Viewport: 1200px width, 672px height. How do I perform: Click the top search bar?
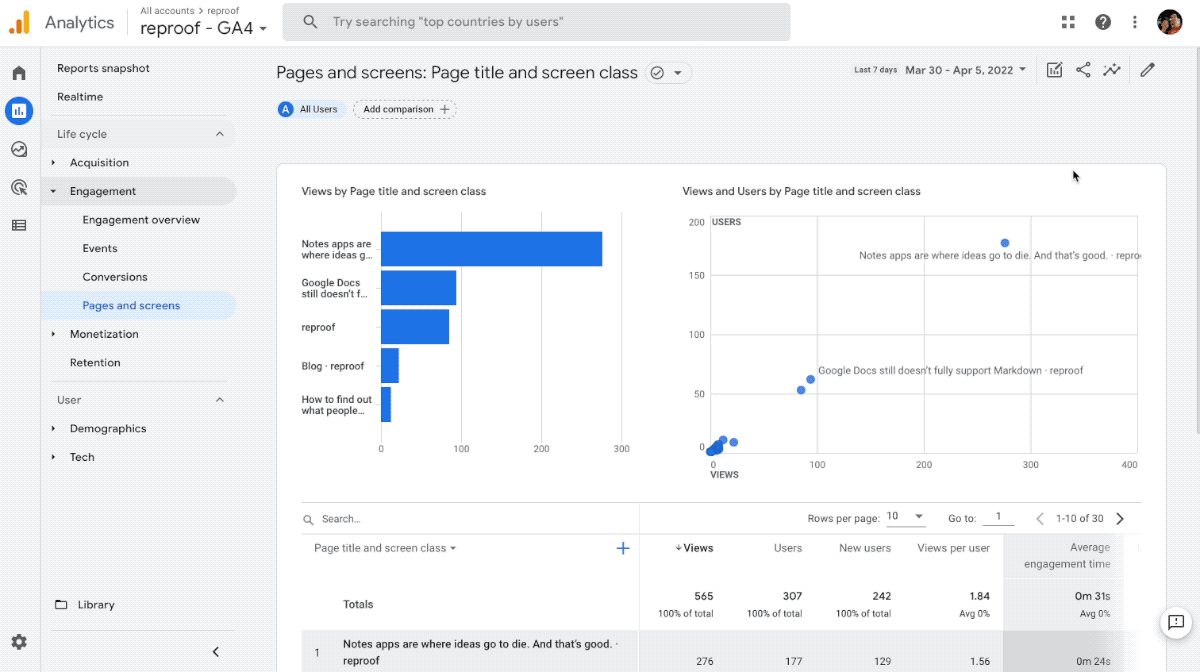[536, 22]
